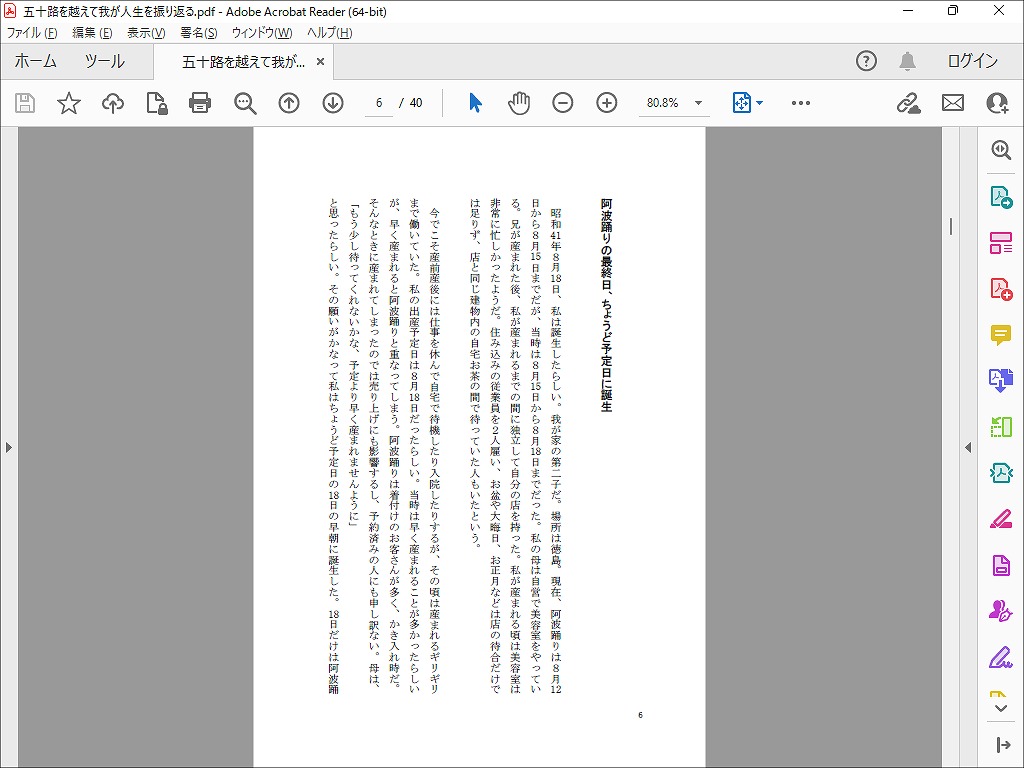This screenshot has height=768, width=1024.
Task: Click the Print file icon
Action: [x=200, y=103]
